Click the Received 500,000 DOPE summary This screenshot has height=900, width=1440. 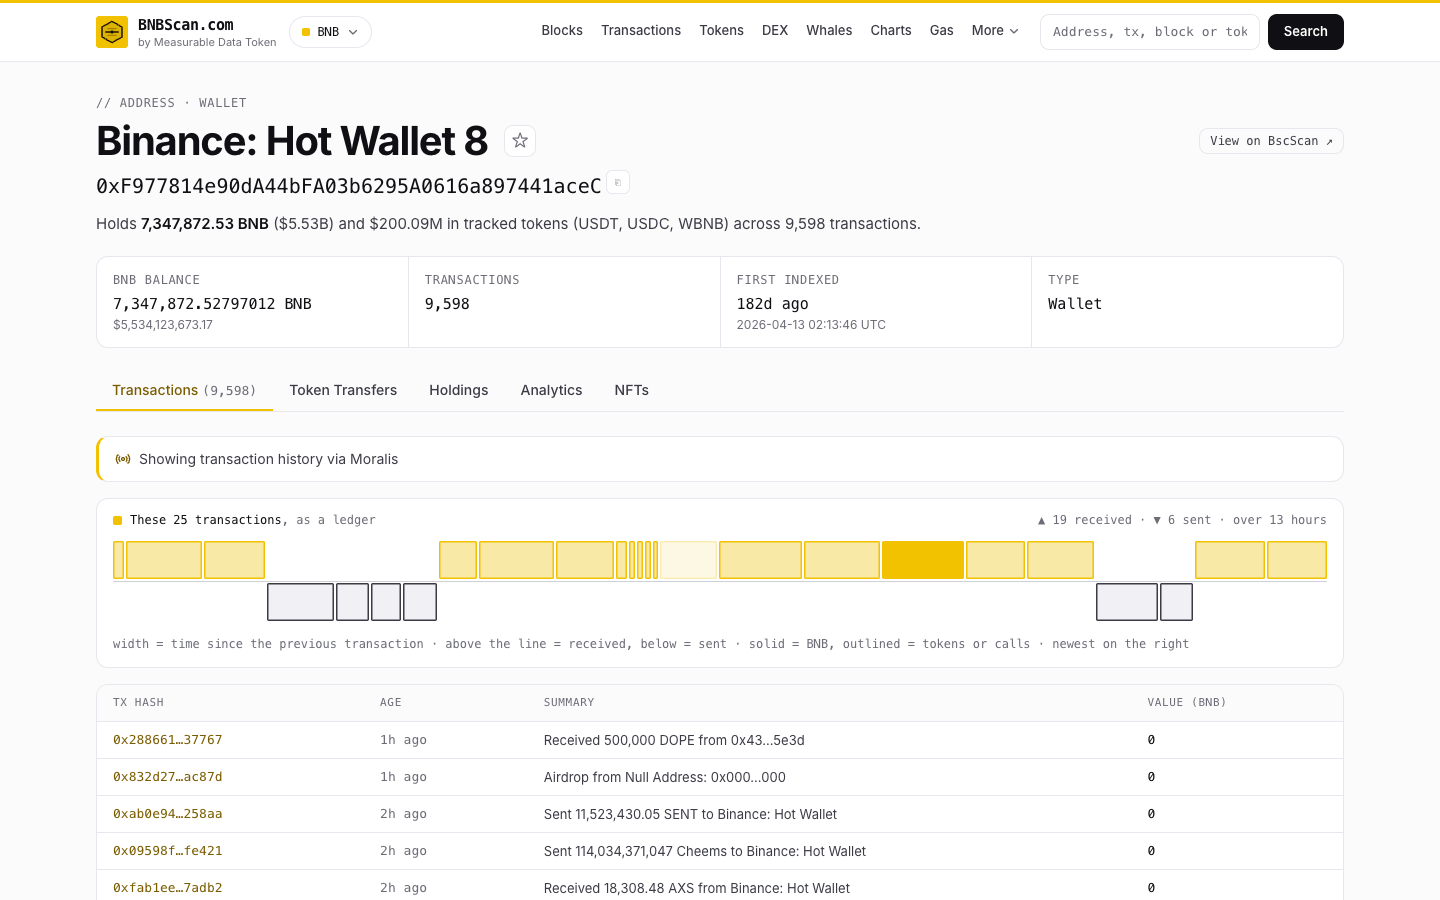674,740
